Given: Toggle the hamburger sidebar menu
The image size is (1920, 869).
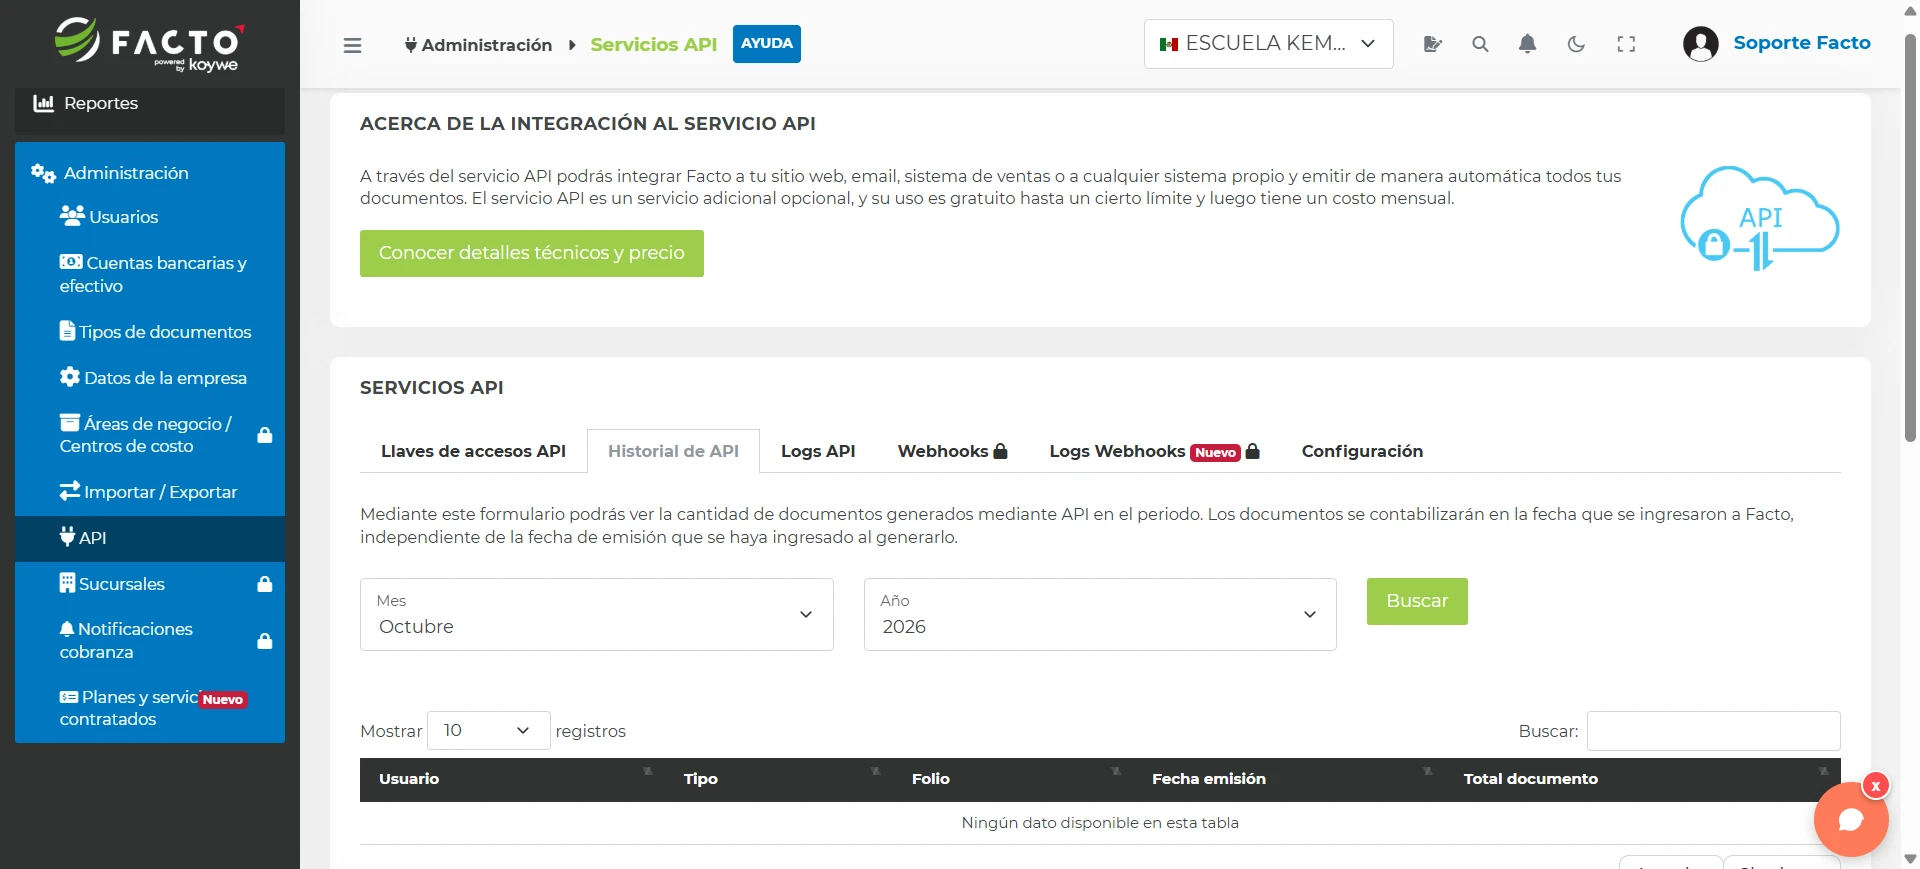Looking at the screenshot, I should pyautogui.click(x=352, y=45).
